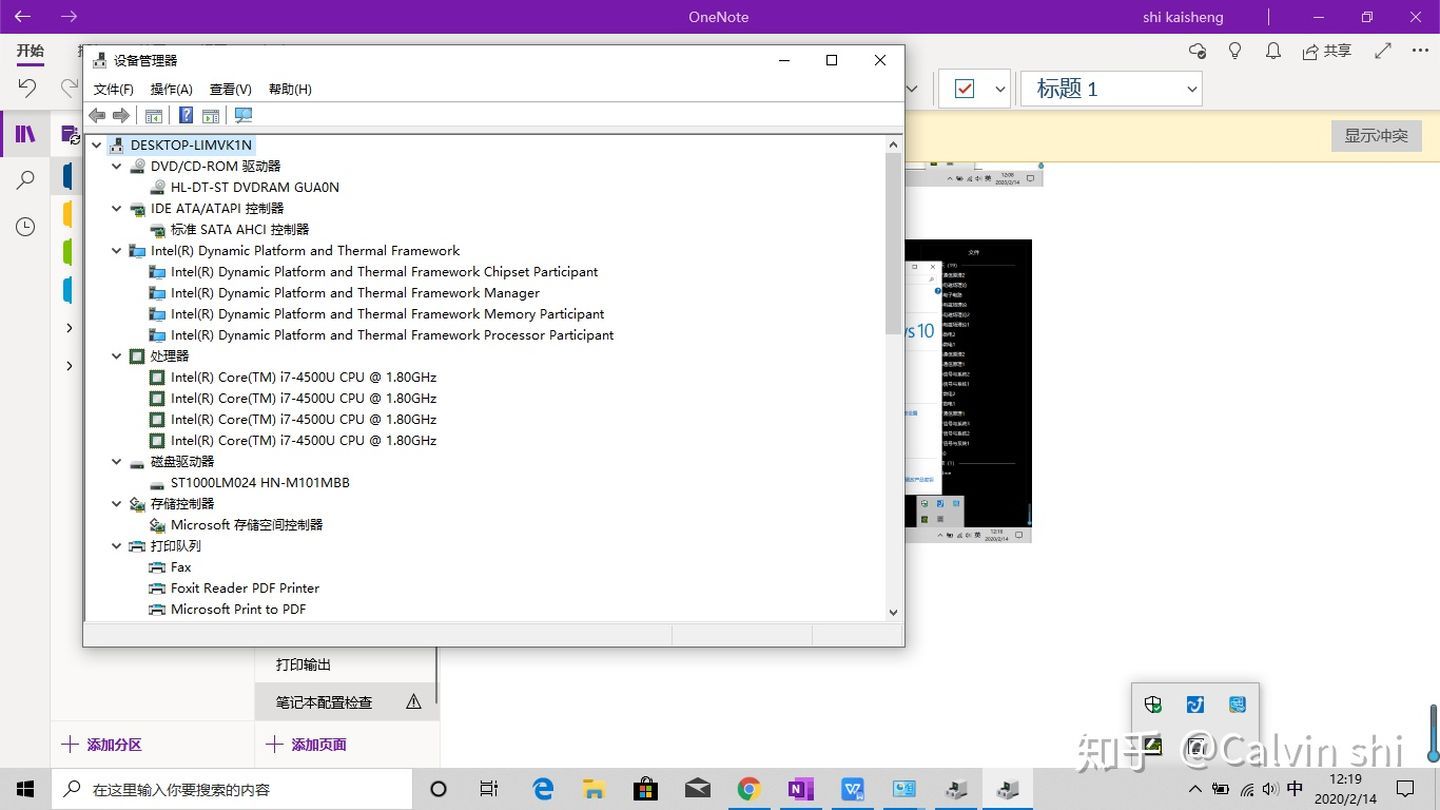Open recent notes clock icon in OneNote
The width and height of the screenshot is (1440, 810).
click(x=25, y=227)
